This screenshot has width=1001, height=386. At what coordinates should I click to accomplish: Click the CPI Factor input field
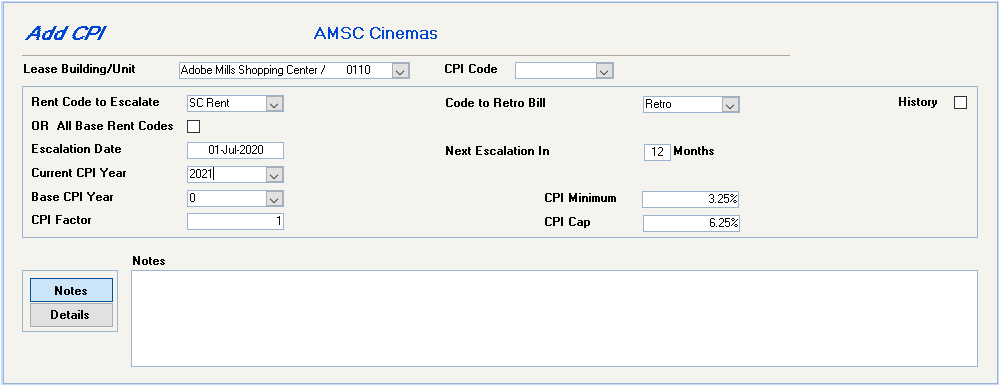pyautogui.click(x=236, y=221)
